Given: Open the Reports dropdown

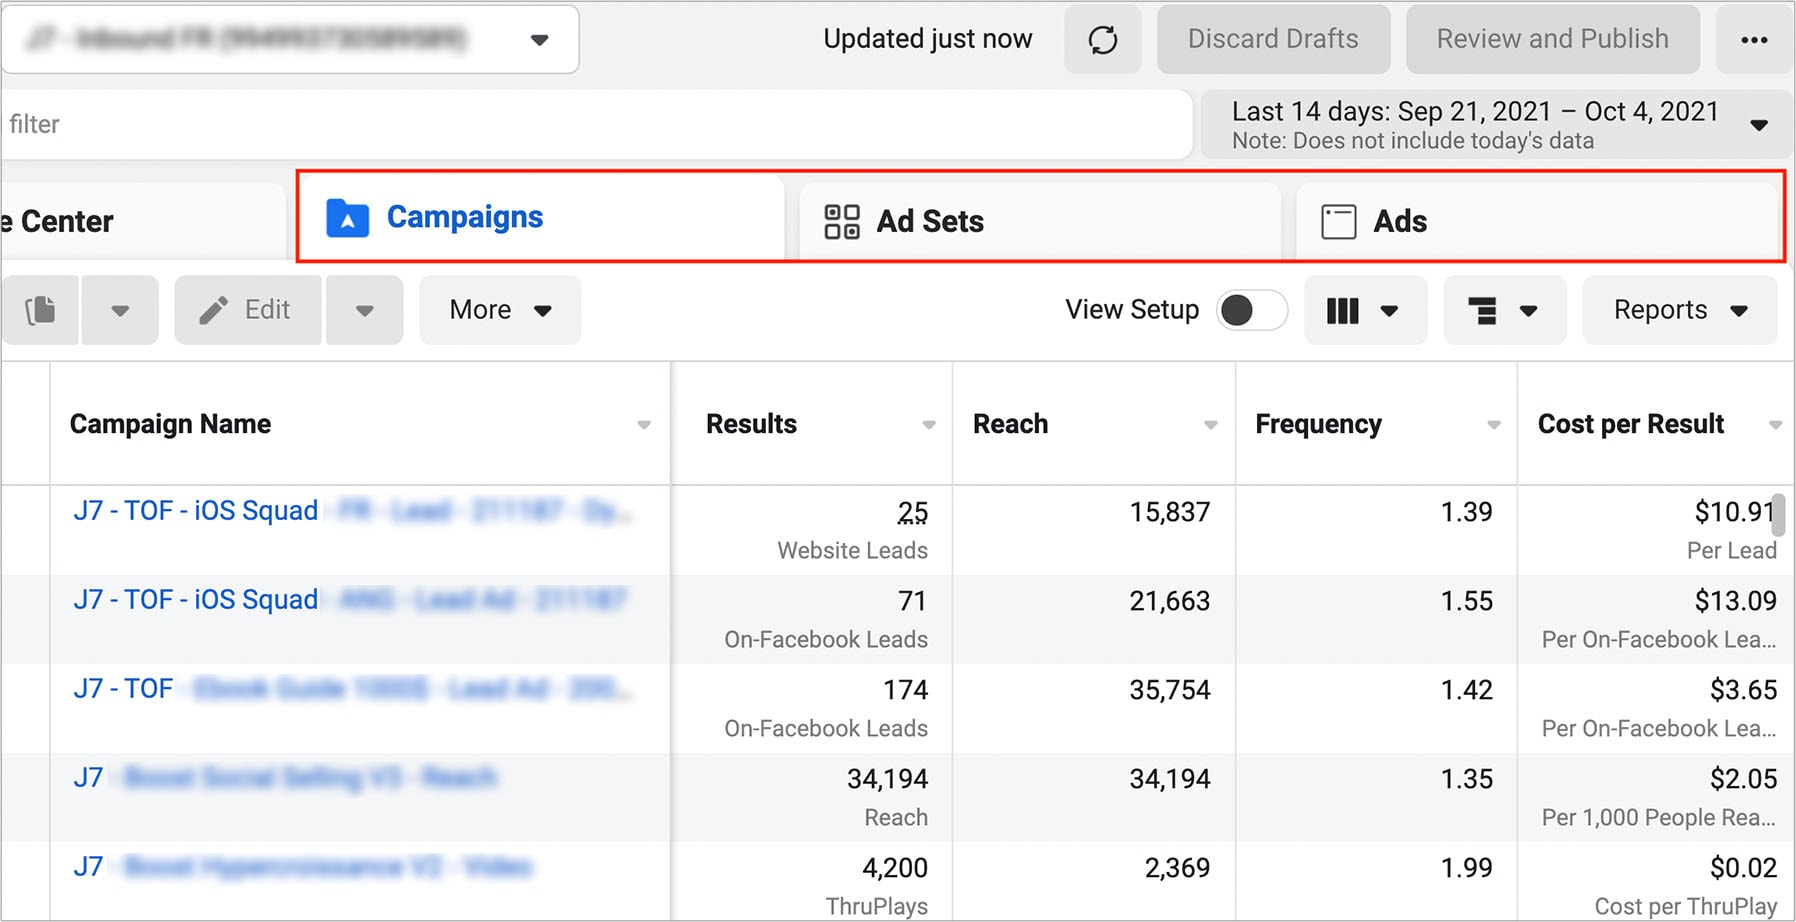Looking at the screenshot, I should tap(1678, 310).
